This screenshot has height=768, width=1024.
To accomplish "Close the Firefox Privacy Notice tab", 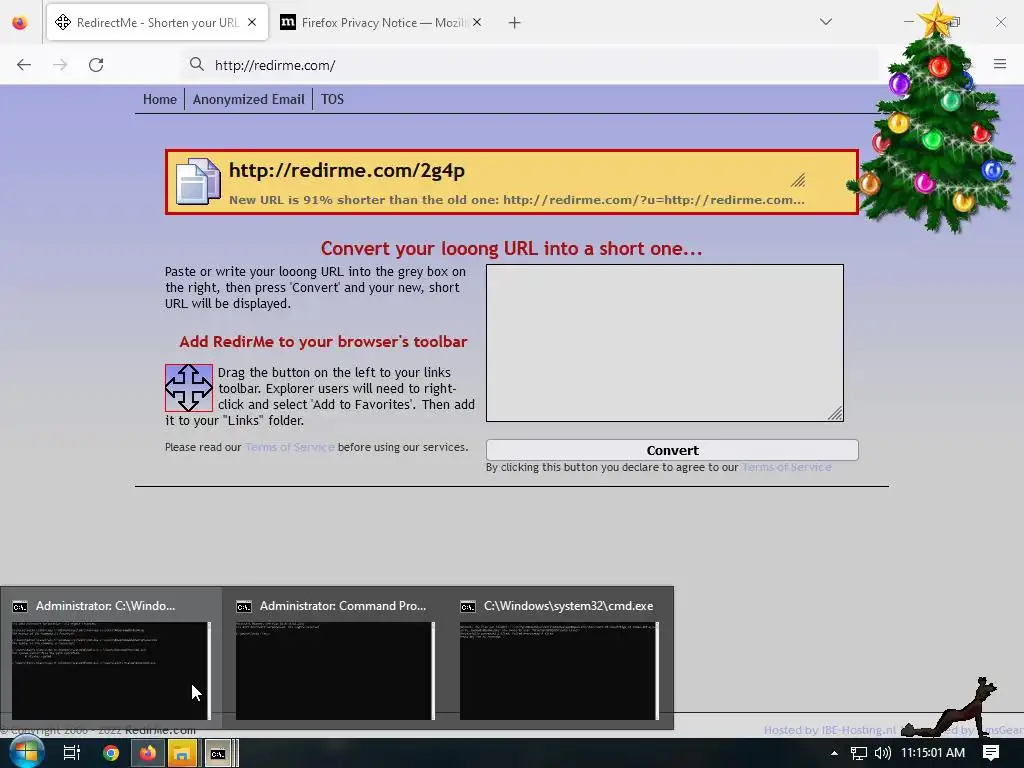I will [477, 22].
